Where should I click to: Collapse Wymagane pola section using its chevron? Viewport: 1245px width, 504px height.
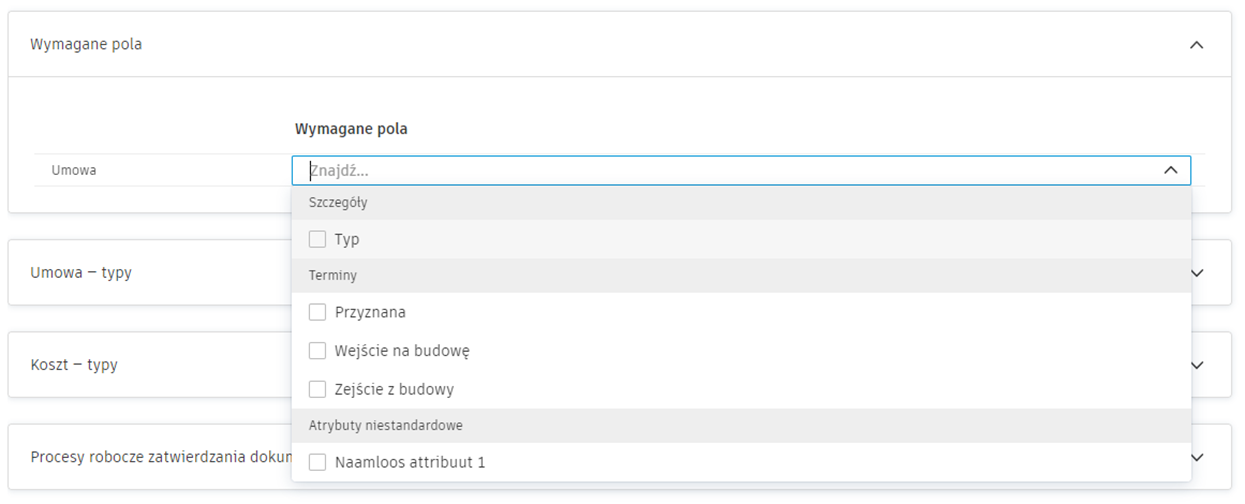(1196, 45)
